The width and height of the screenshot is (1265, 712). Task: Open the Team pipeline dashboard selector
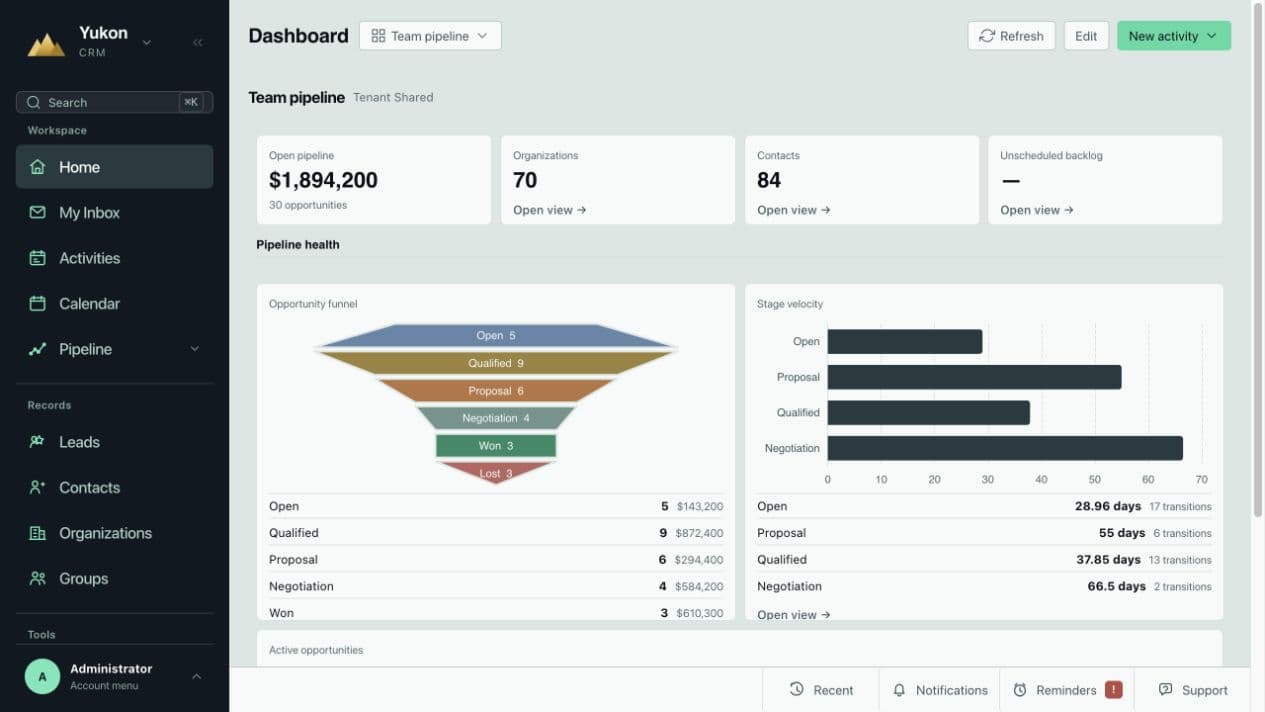430,36
